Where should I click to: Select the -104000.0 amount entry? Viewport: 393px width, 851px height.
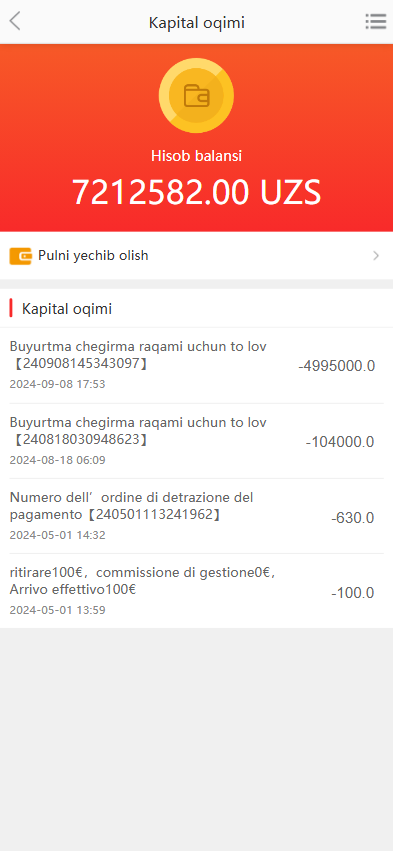(x=340, y=442)
